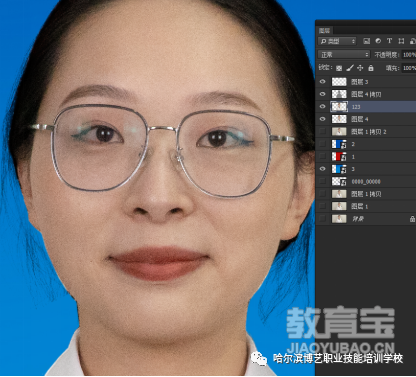Switch to the 图层 panel tab

pos(324,31)
